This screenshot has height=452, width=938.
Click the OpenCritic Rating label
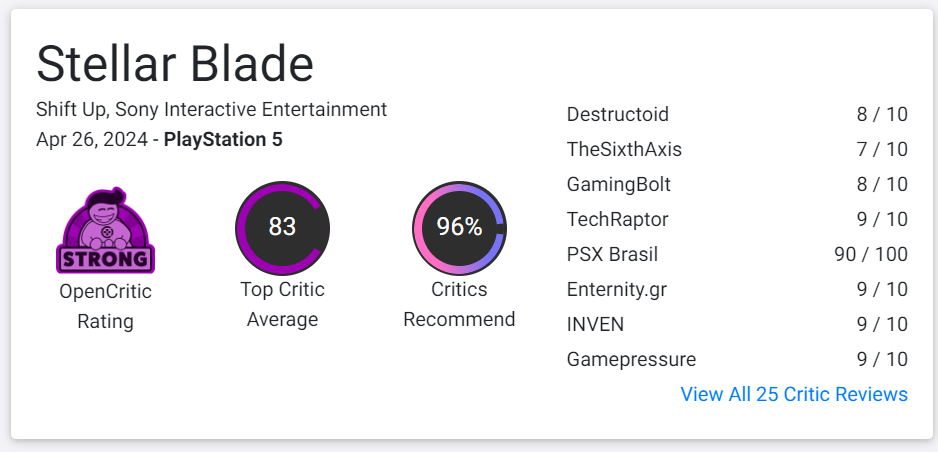(105, 306)
